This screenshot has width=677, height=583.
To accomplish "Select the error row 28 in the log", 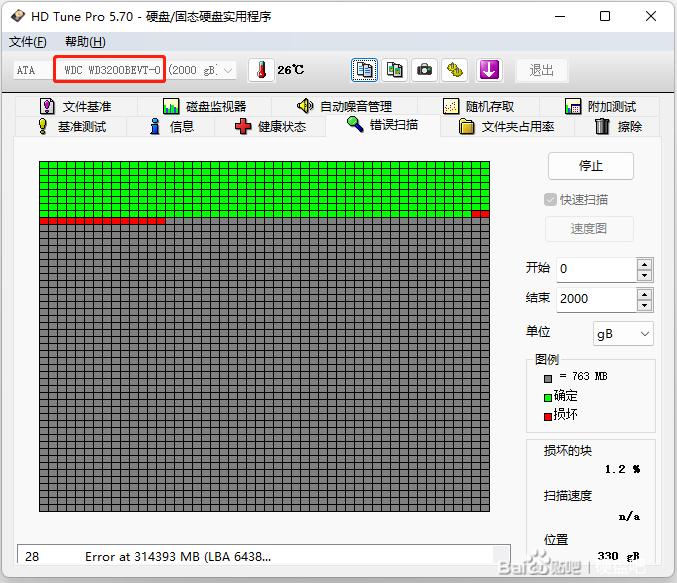I will pyautogui.click(x=255, y=557).
